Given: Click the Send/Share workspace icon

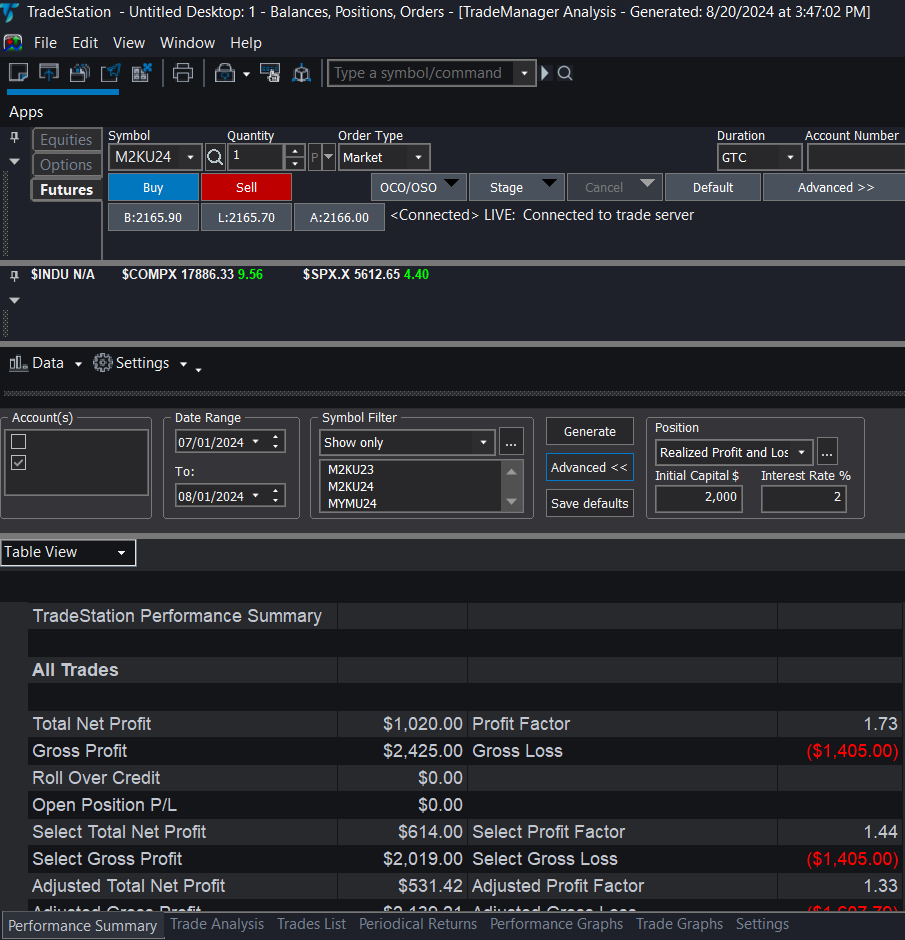Looking at the screenshot, I should click(x=110, y=73).
